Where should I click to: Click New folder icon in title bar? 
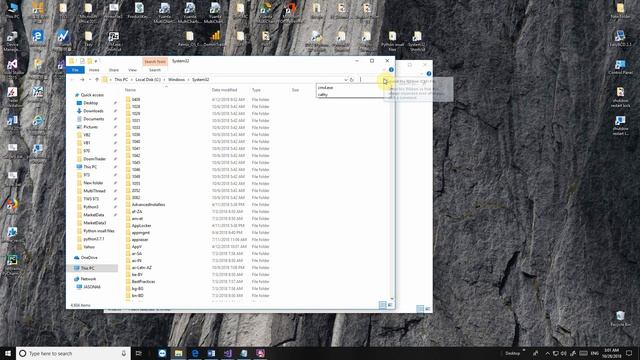[89, 61]
